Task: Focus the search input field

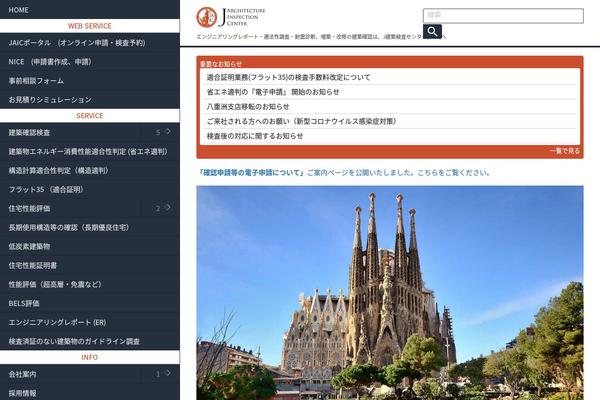Action: pyautogui.click(x=503, y=16)
